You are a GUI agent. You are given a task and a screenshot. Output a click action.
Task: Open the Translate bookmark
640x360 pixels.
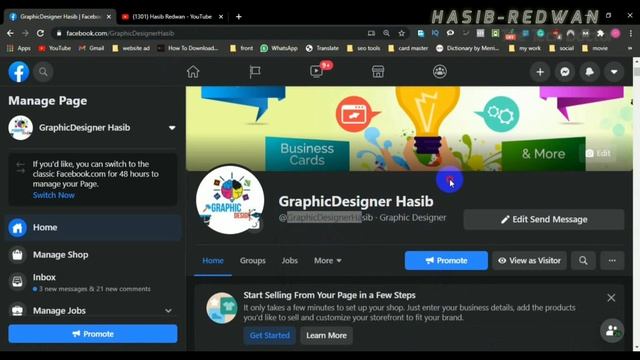[x=322, y=48]
